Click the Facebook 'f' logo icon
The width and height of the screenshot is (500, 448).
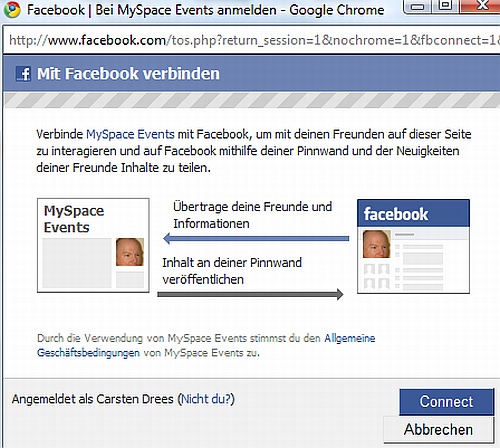pyautogui.click(x=24, y=74)
